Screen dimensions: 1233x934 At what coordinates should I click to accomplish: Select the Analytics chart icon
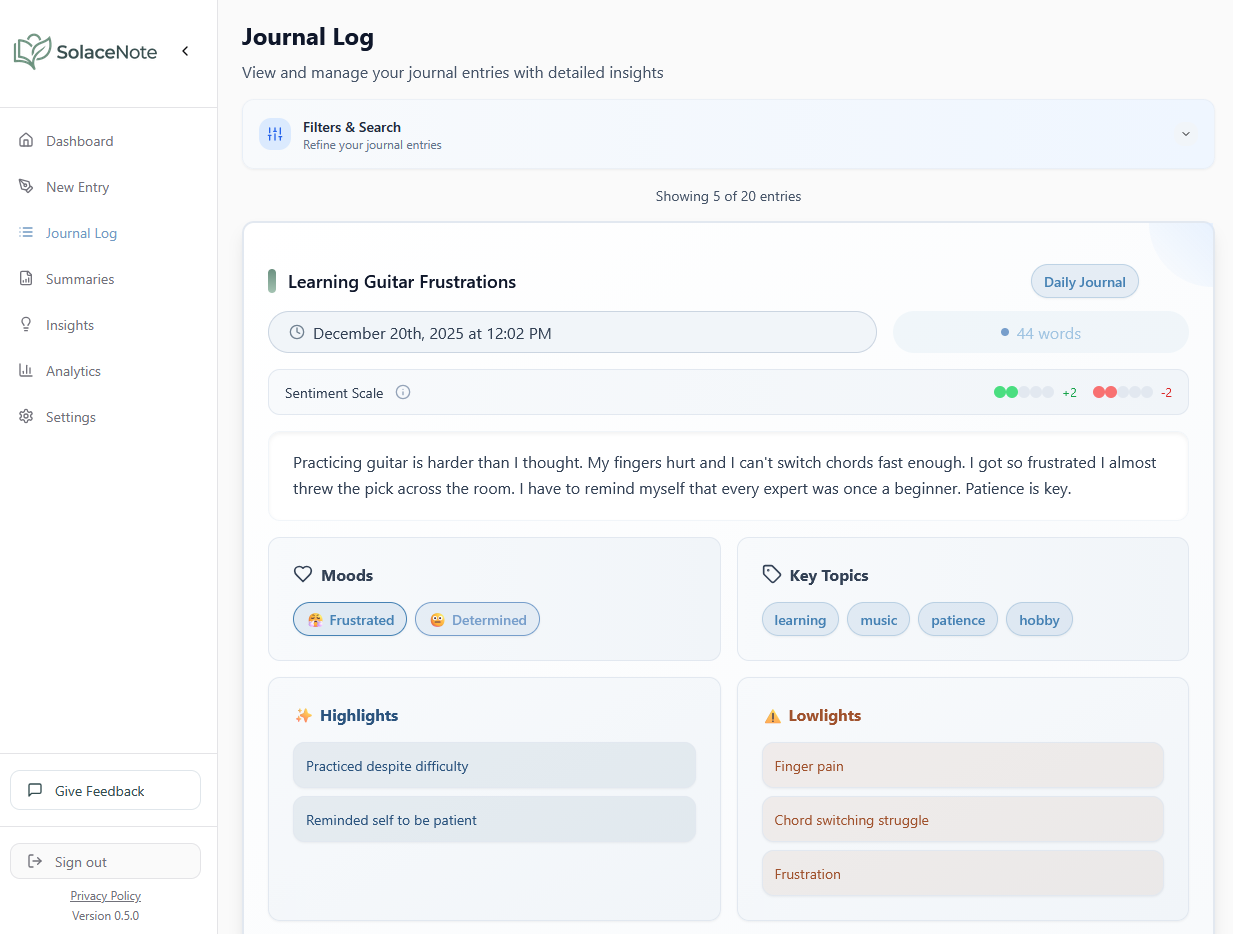coord(25,370)
